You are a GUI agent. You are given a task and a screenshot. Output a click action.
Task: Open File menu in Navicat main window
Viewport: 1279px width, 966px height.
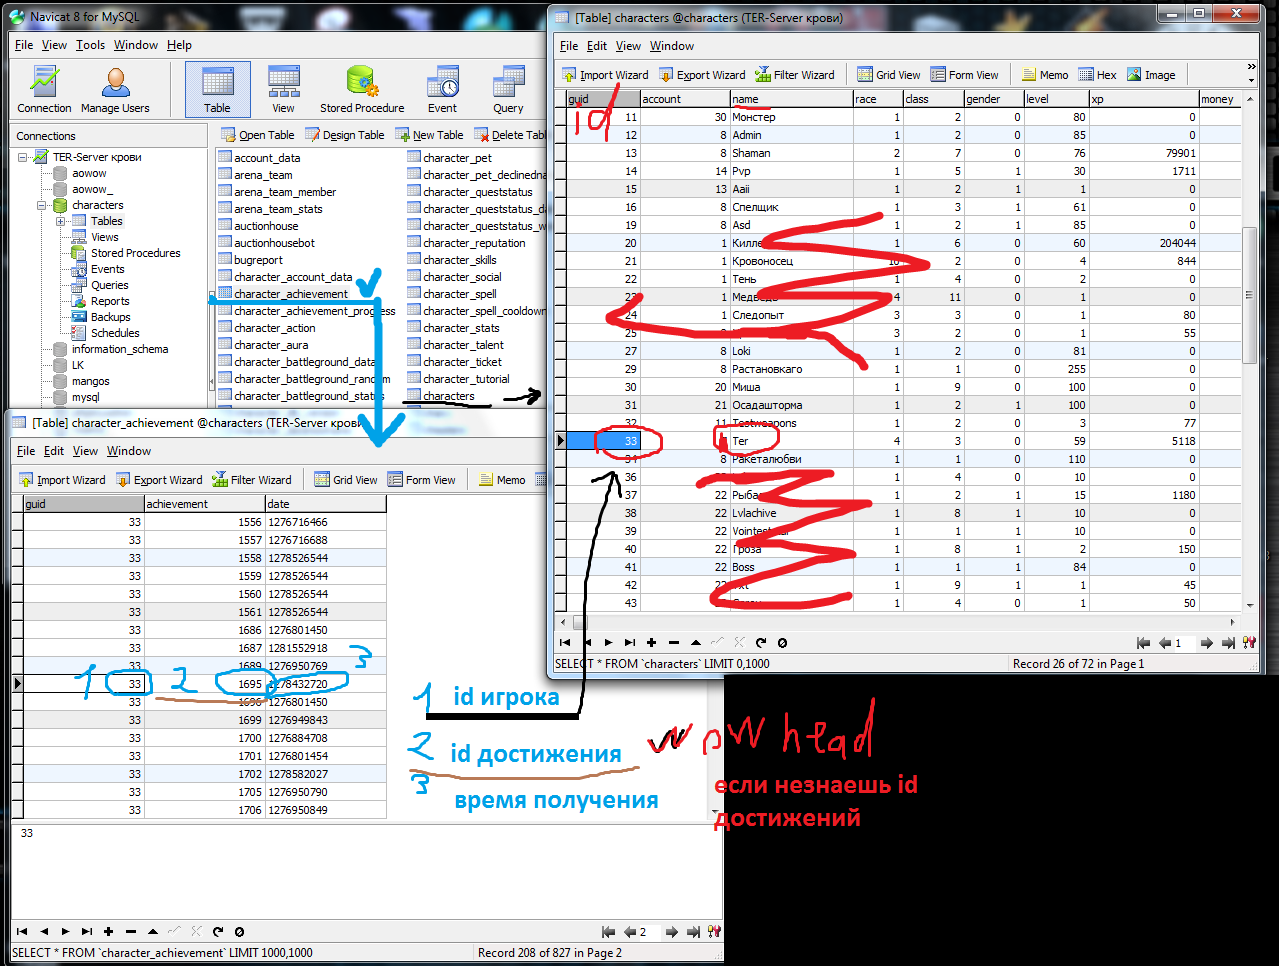coord(24,45)
